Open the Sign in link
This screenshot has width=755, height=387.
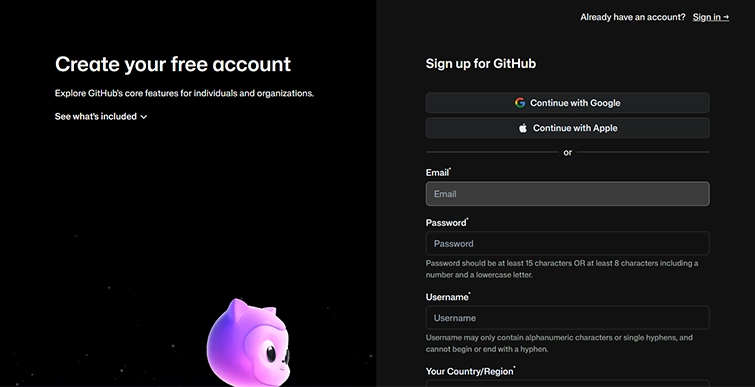pyautogui.click(x=711, y=17)
